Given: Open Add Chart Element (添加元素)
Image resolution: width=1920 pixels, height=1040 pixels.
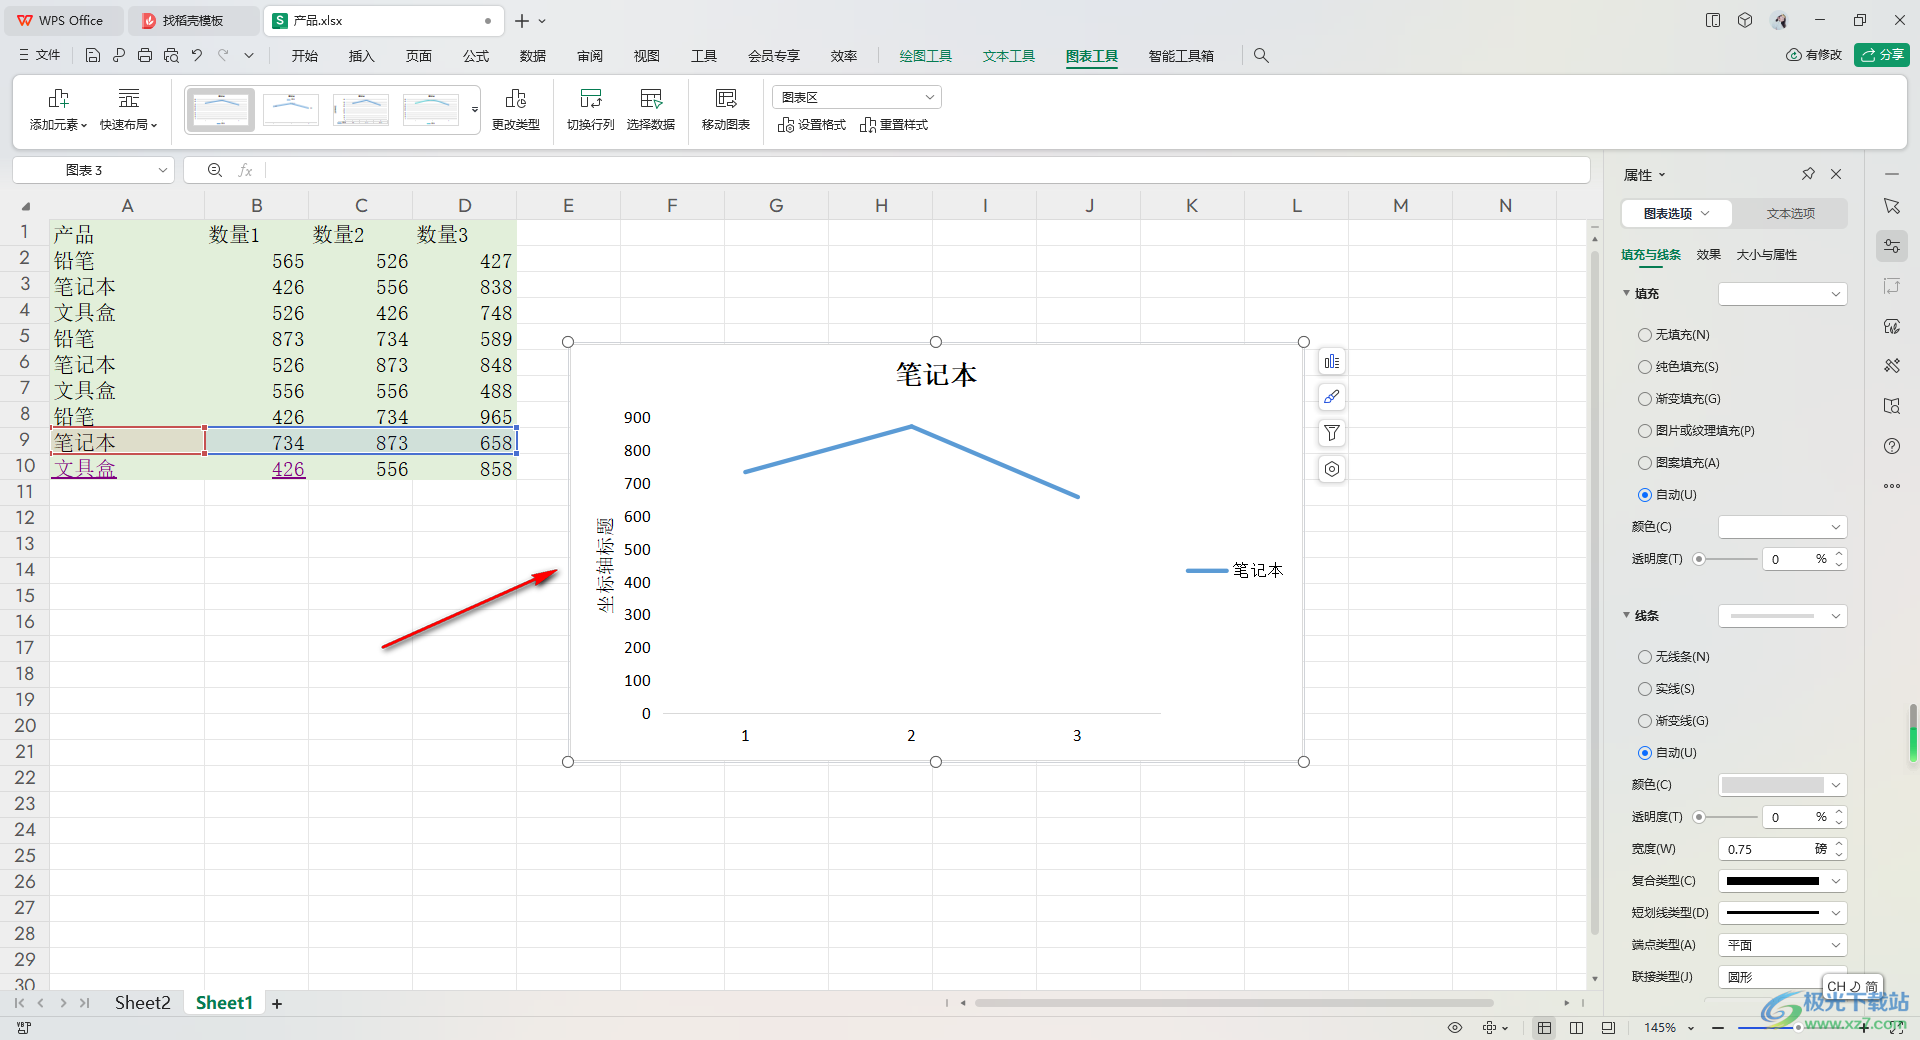Looking at the screenshot, I should (x=58, y=110).
